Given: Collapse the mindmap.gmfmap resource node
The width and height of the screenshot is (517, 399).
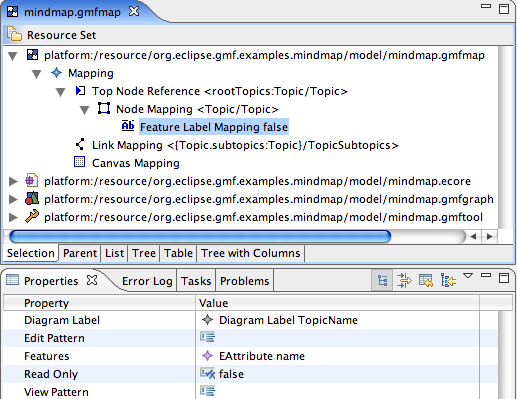Looking at the screenshot, I should (13, 56).
